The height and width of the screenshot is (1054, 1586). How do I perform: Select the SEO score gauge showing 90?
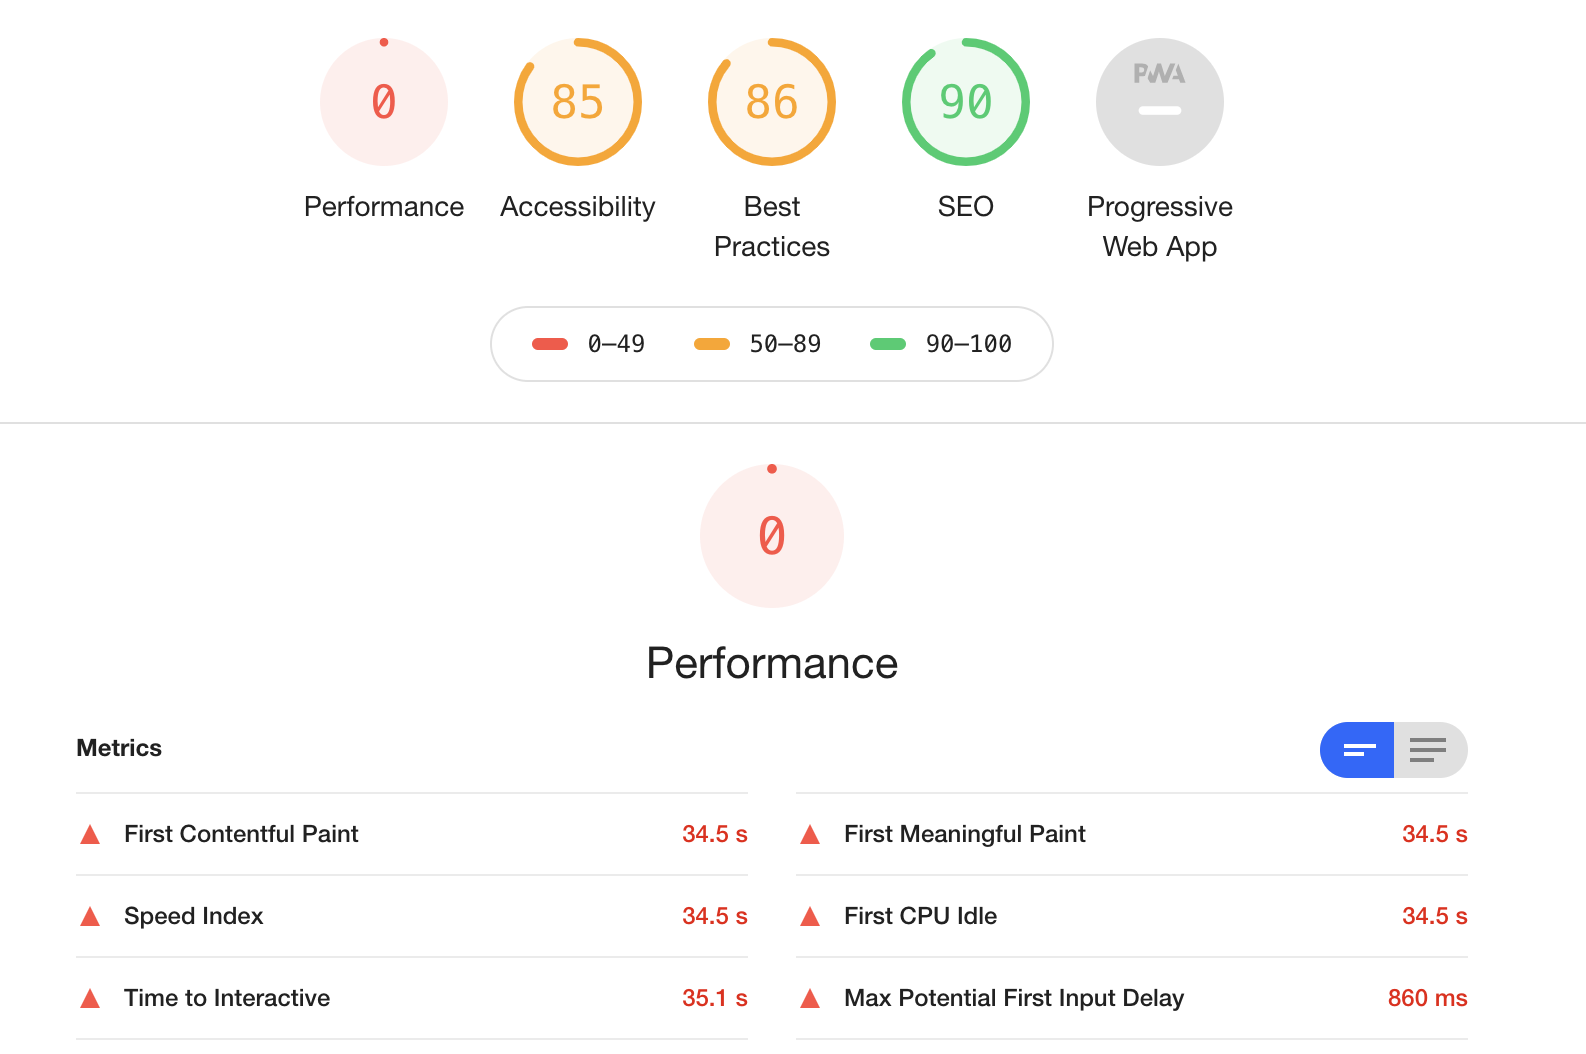coord(966,102)
